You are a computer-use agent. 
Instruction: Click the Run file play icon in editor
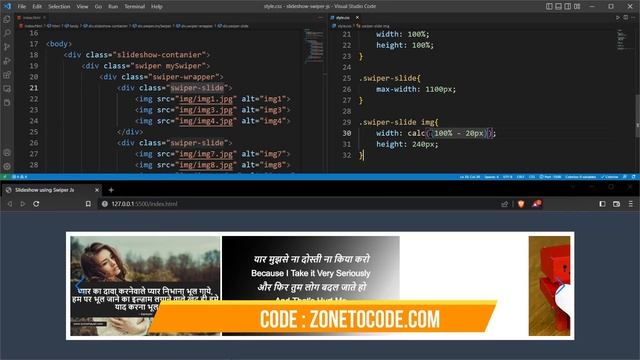click(x=618, y=18)
